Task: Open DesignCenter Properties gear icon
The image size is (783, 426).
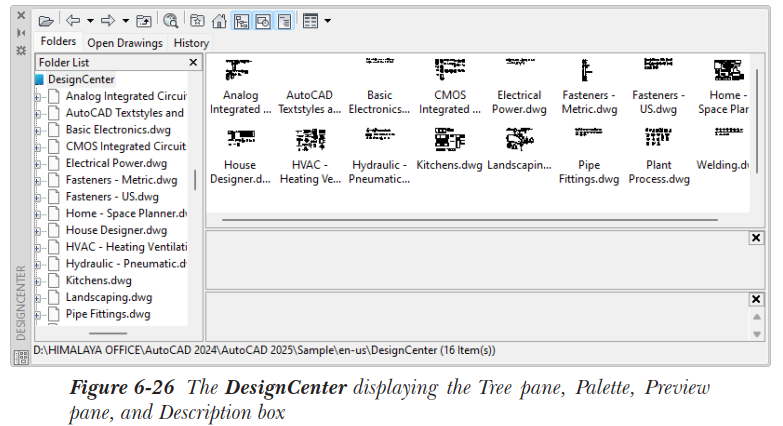Action: 21,50
